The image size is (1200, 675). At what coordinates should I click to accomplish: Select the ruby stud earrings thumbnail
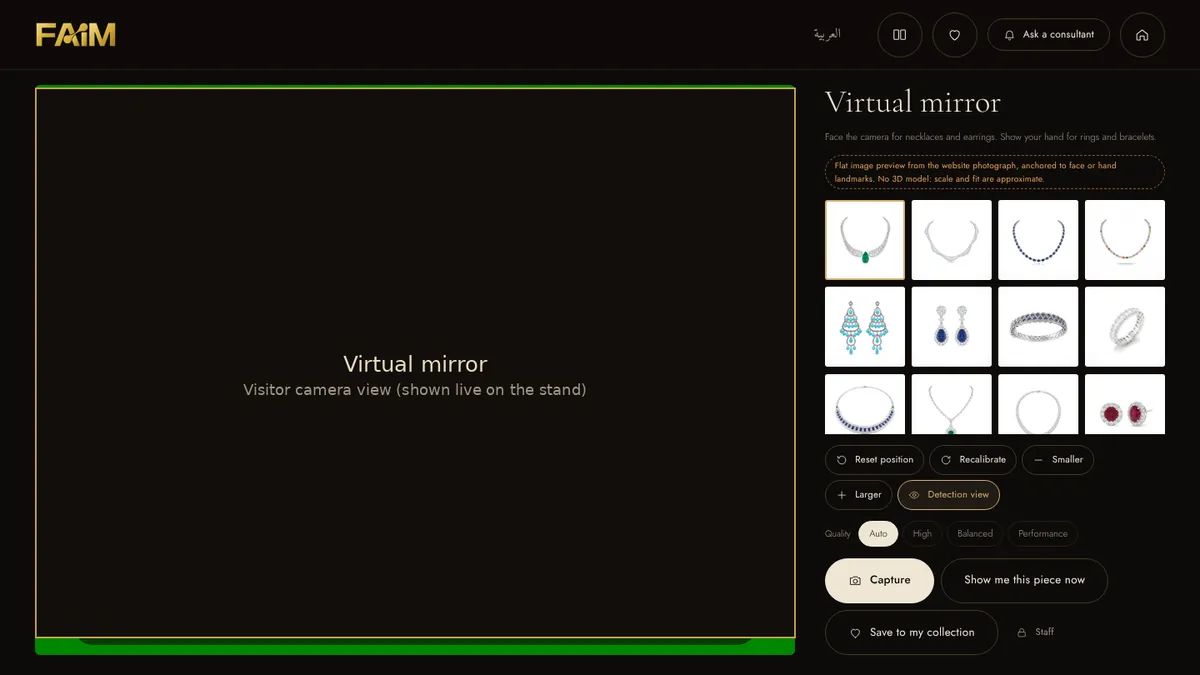click(1125, 404)
